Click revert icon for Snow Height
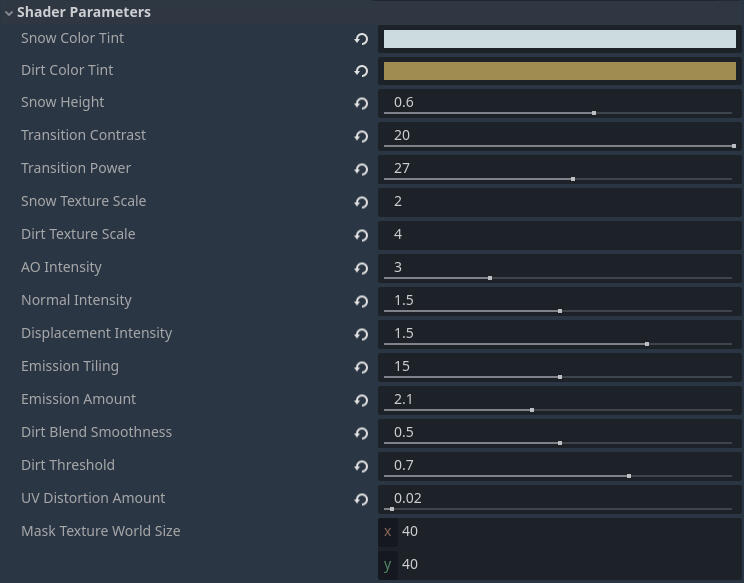Viewport: 744px width, 583px height. click(x=361, y=103)
